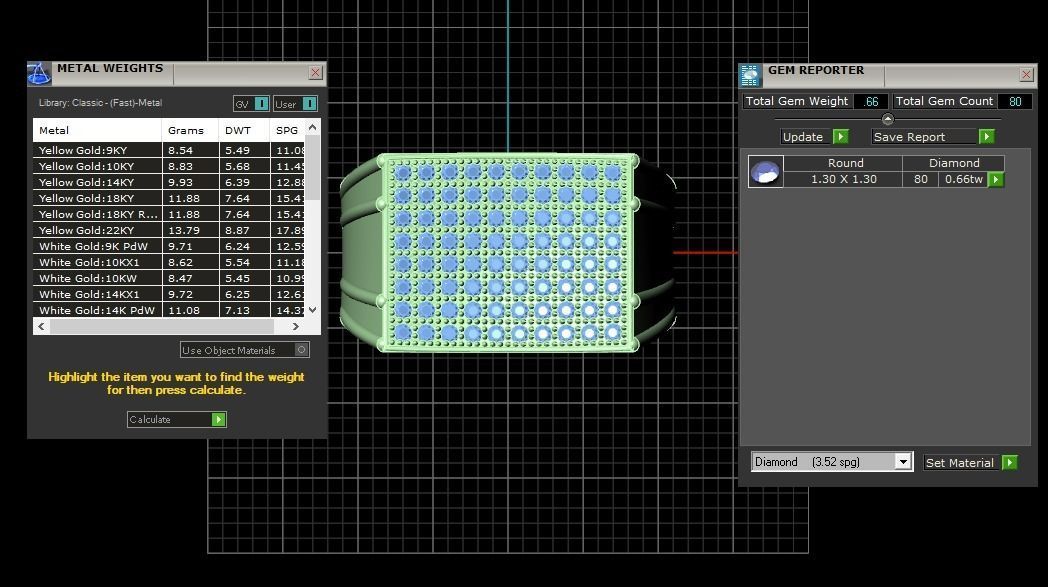Select the White Gold:14K PdW row
The image size is (1048, 587).
pyautogui.click(x=169, y=310)
